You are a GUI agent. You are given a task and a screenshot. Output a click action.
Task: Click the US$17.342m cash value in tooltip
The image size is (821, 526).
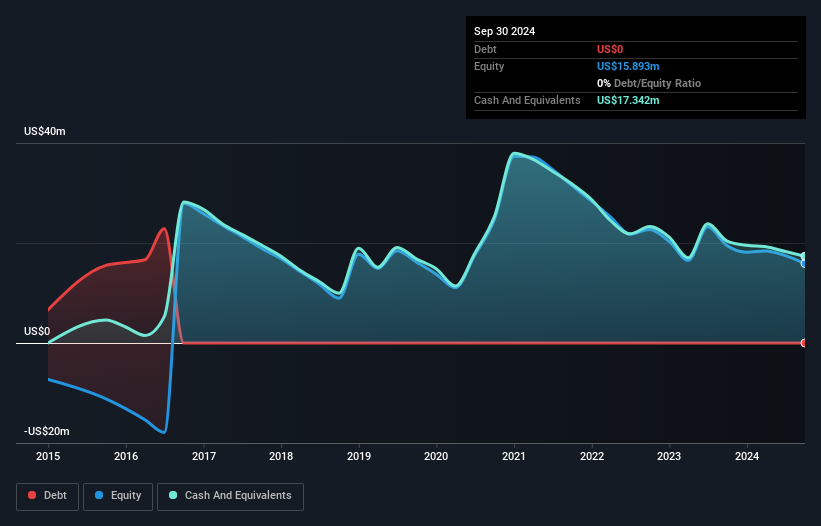(x=628, y=100)
